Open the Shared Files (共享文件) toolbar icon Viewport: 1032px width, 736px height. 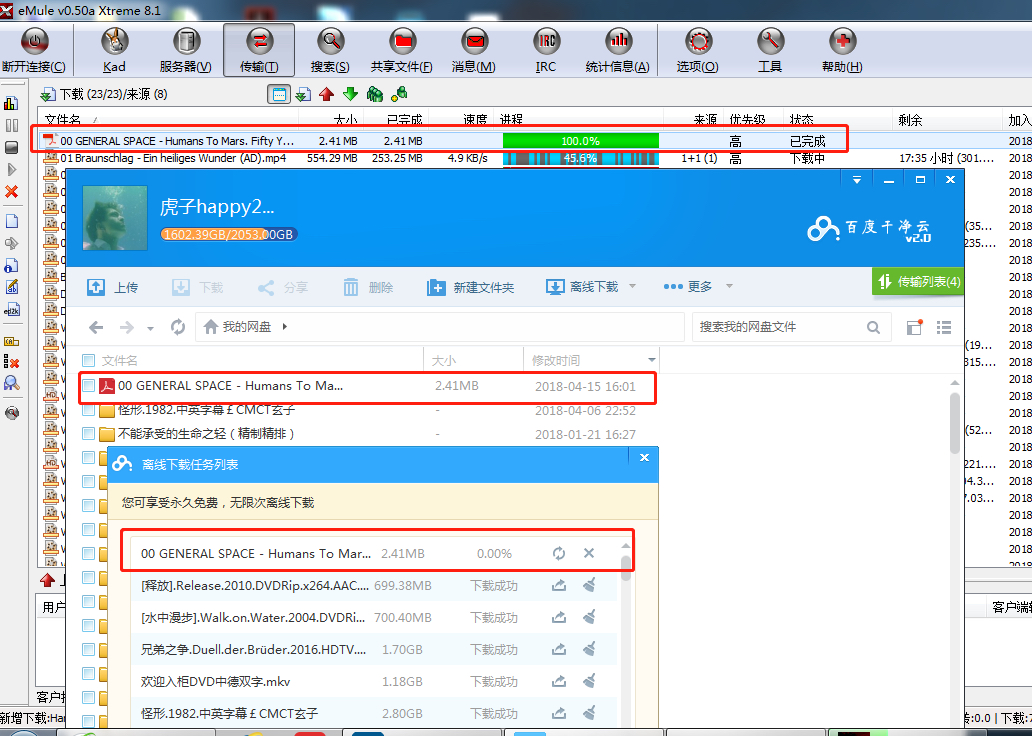pyautogui.click(x=402, y=42)
